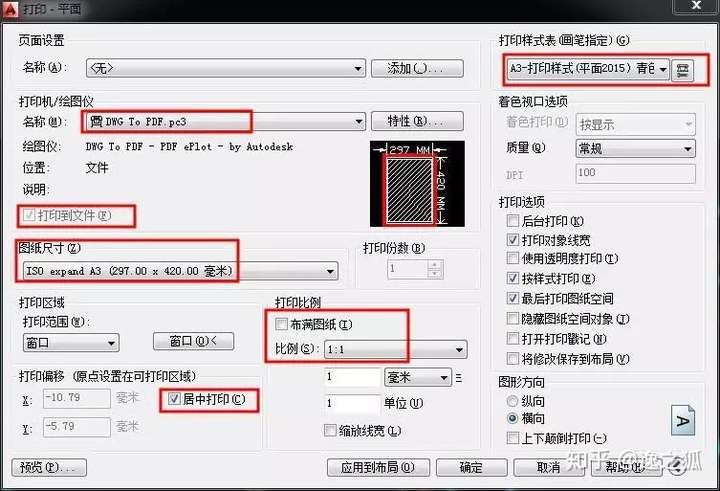The image size is (720, 491).
Task: Click the 毫米 value input field
Action: pos(352,378)
